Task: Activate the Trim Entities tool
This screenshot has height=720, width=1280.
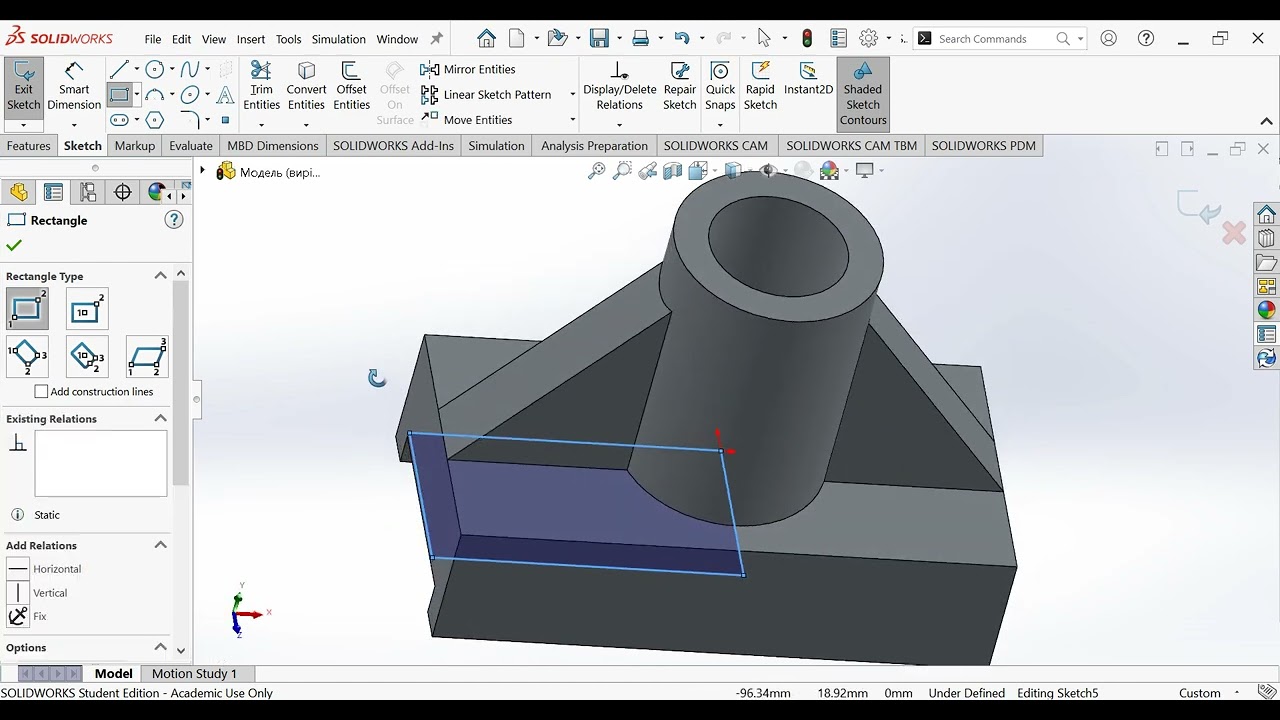Action: [261, 87]
